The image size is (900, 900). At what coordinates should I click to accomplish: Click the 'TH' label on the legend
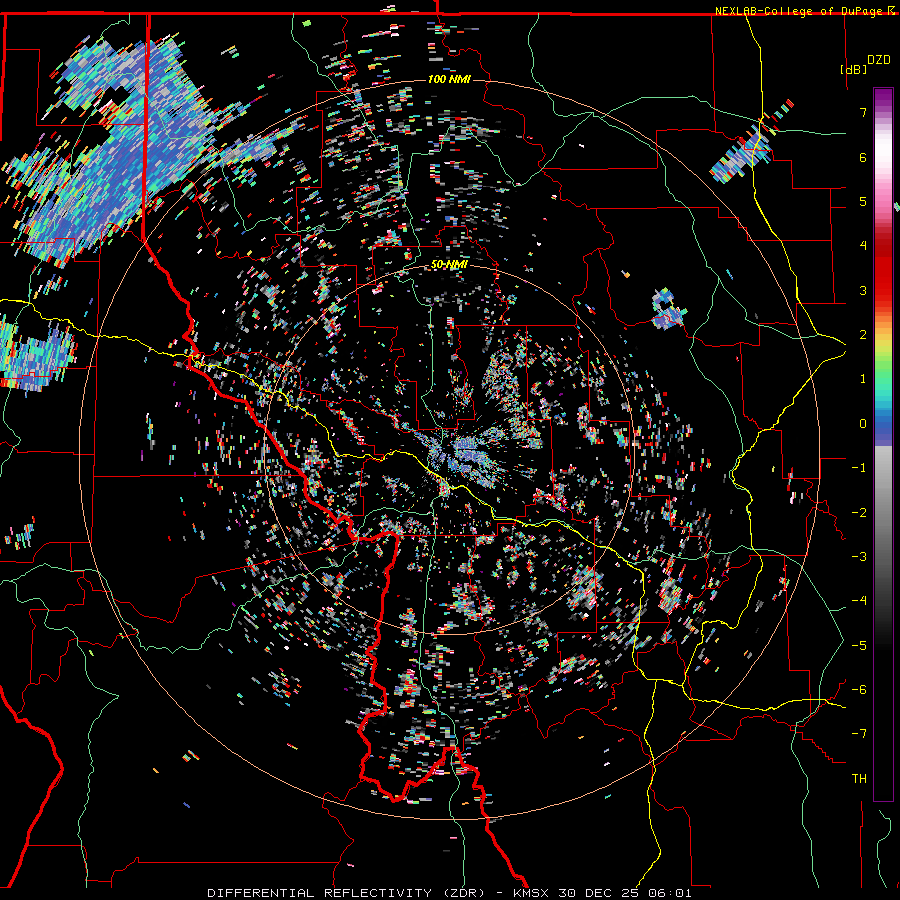click(859, 778)
